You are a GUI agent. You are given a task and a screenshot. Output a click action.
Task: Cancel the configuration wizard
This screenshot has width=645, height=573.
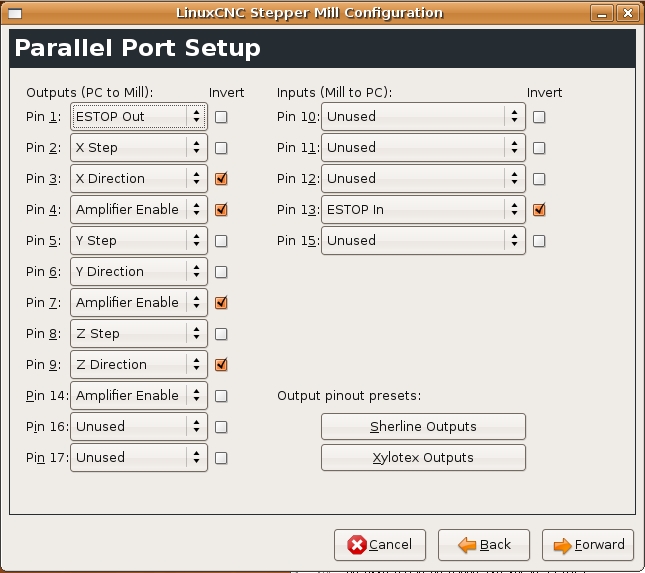coord(380,545)
